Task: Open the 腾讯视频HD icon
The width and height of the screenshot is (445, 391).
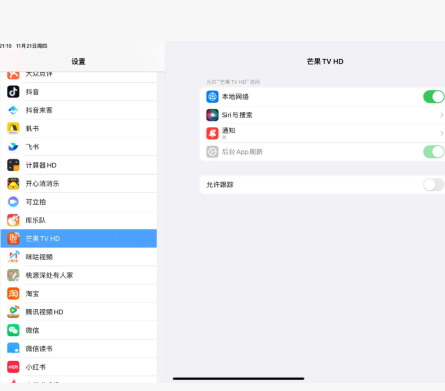Action: (13, 312)
